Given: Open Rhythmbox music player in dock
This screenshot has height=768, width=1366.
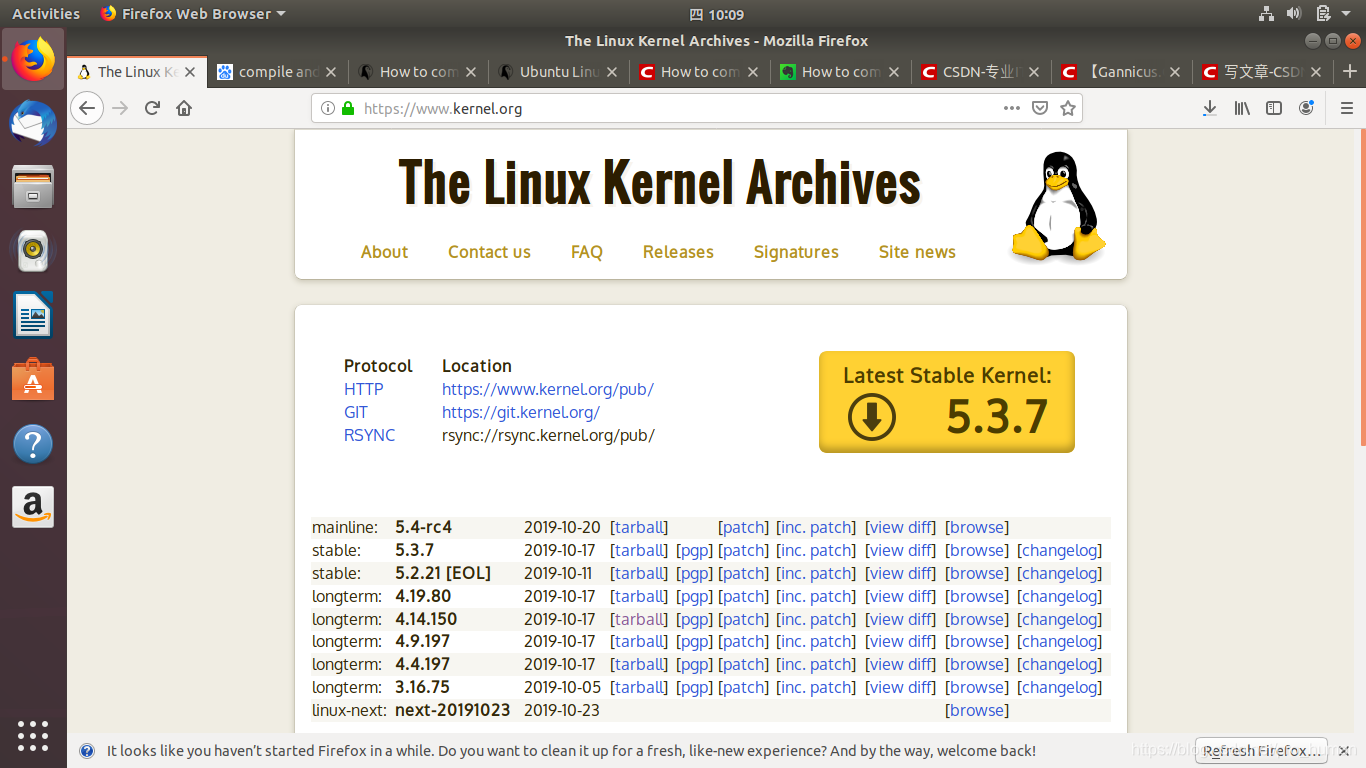Looking at the screenshot, I should click(33, 251).
